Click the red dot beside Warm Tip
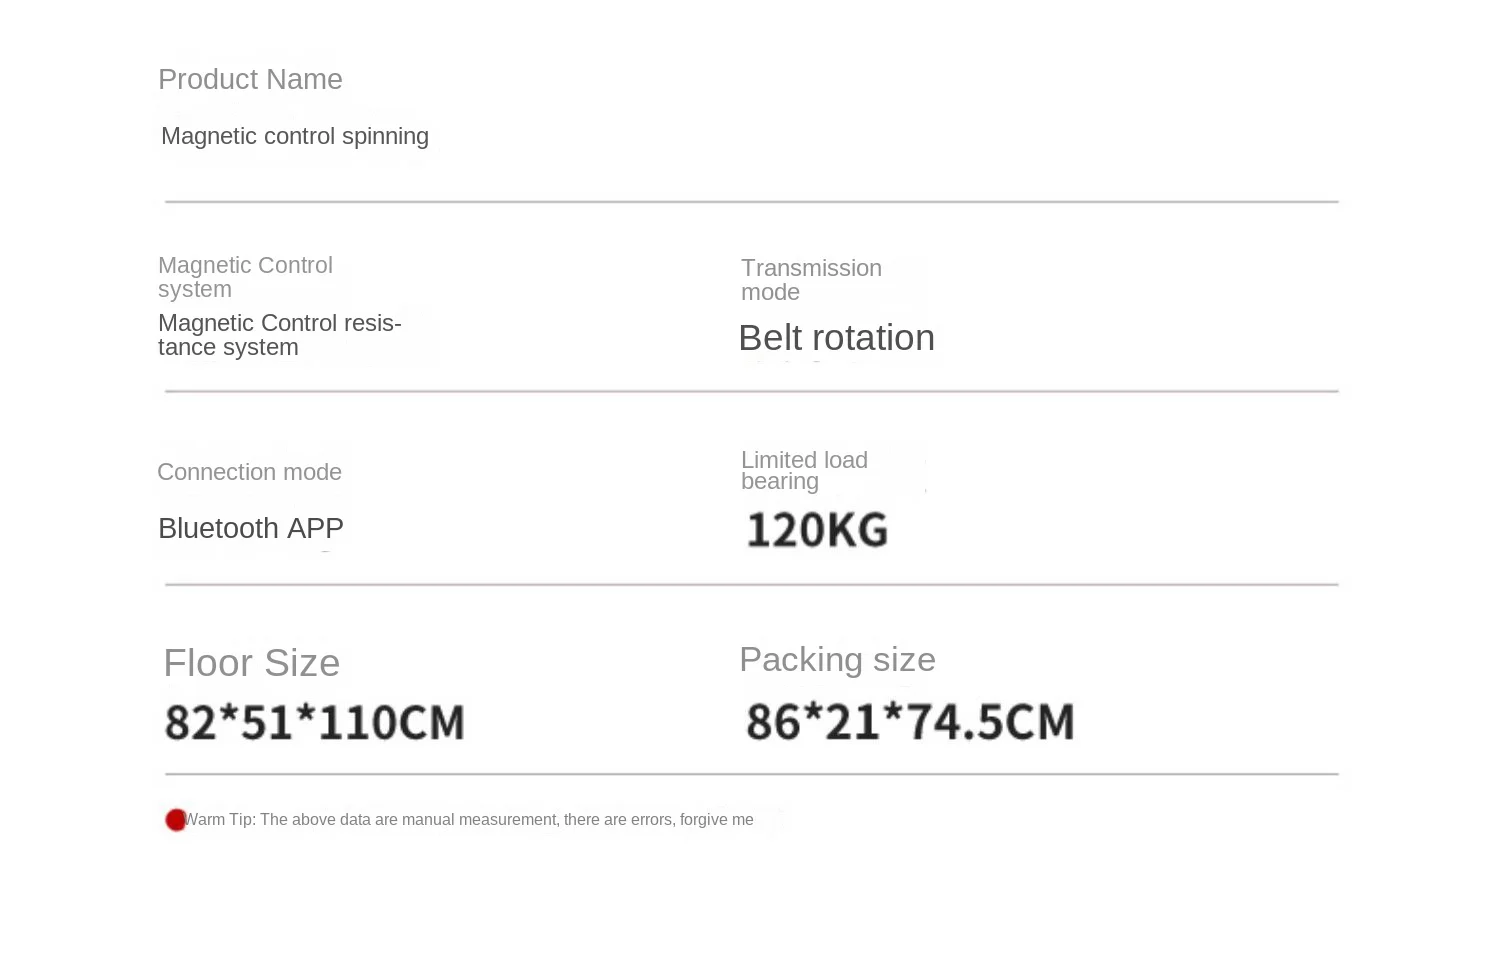1500x953 pixels. coord(176,820)
